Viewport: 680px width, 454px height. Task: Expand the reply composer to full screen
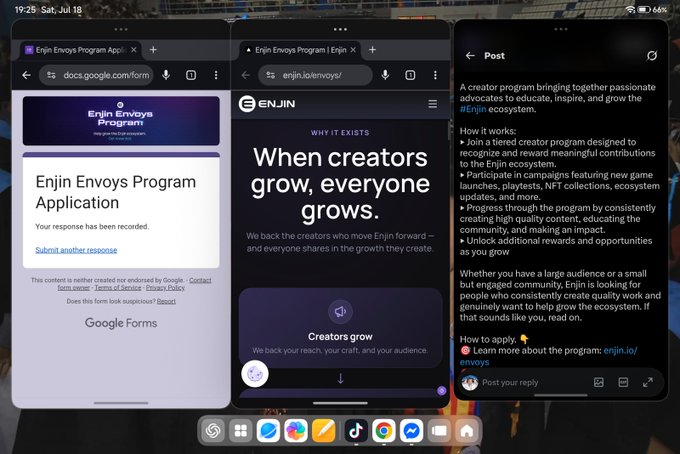(648, 382)
